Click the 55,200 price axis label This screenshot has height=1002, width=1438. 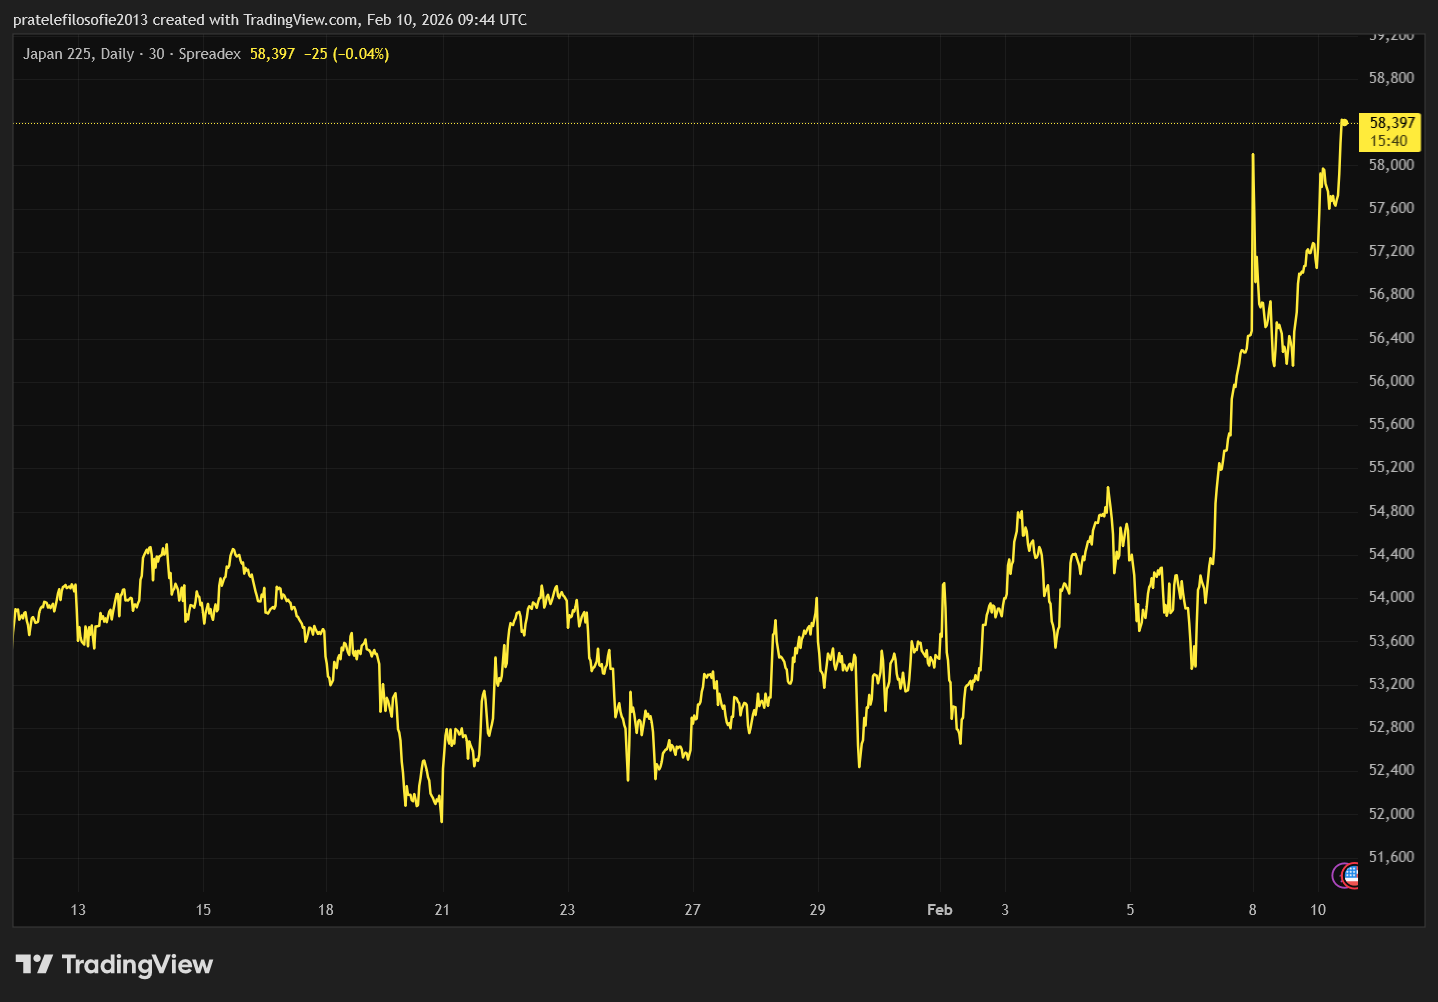pos(1391,467)
